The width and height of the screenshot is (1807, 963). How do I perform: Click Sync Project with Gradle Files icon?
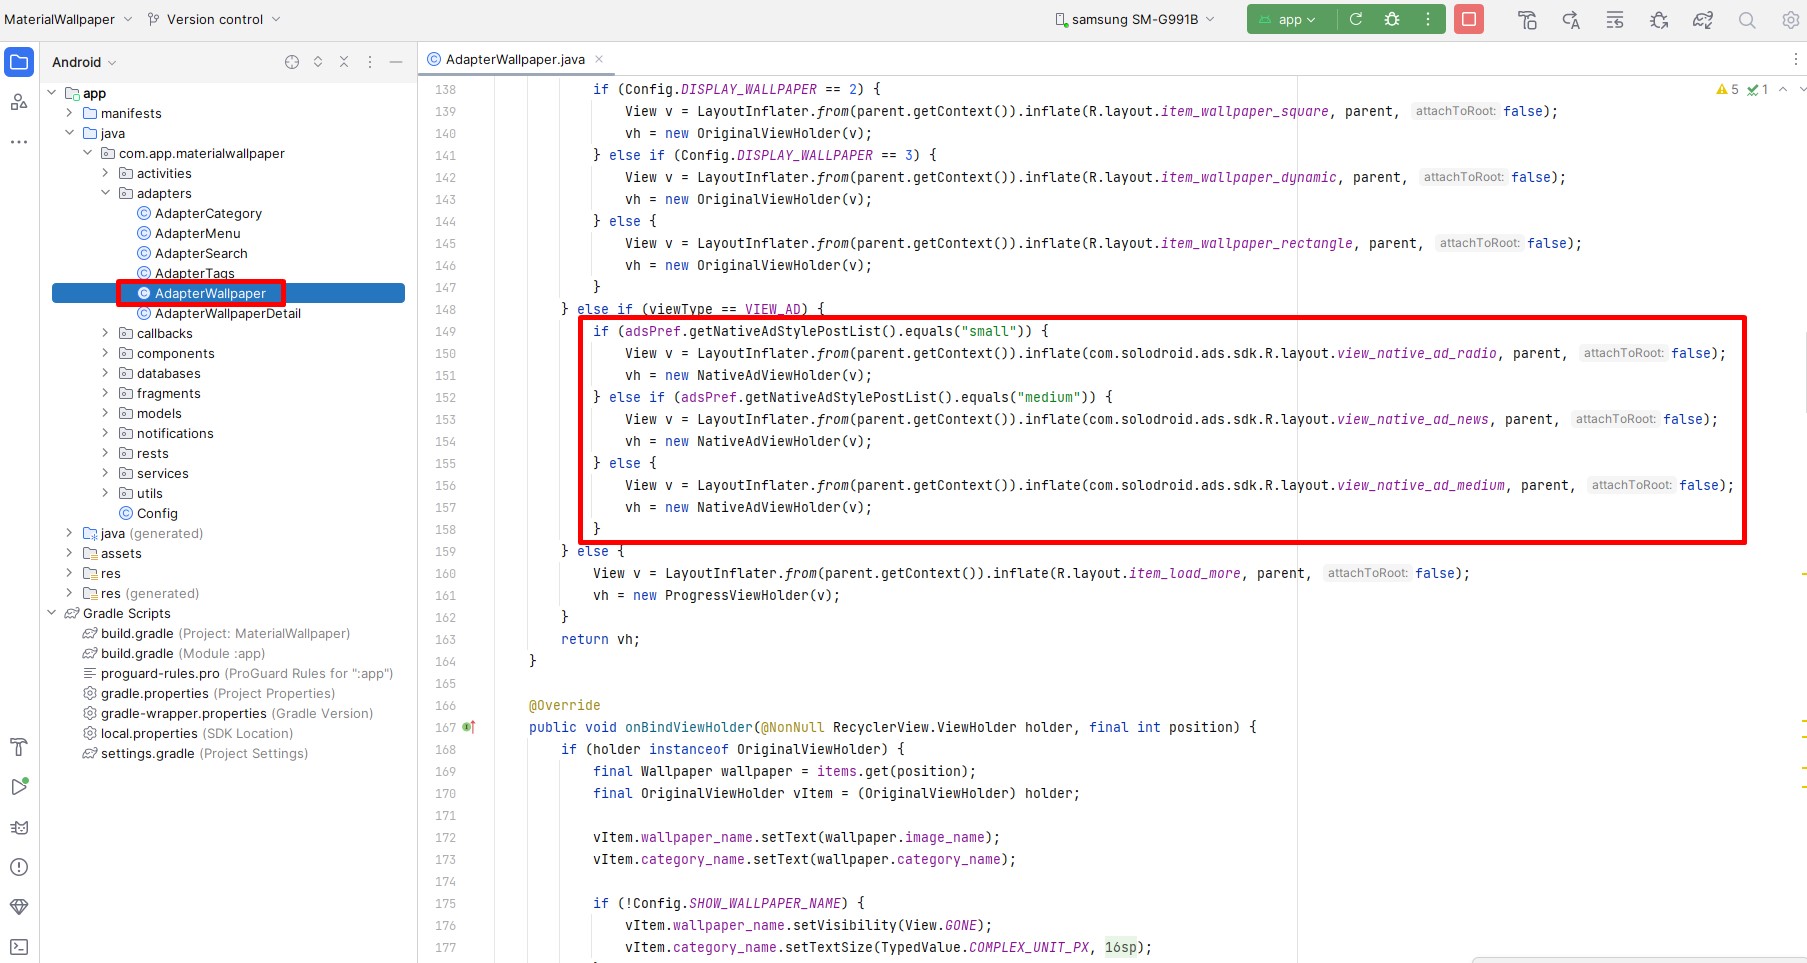(1703, 20)
